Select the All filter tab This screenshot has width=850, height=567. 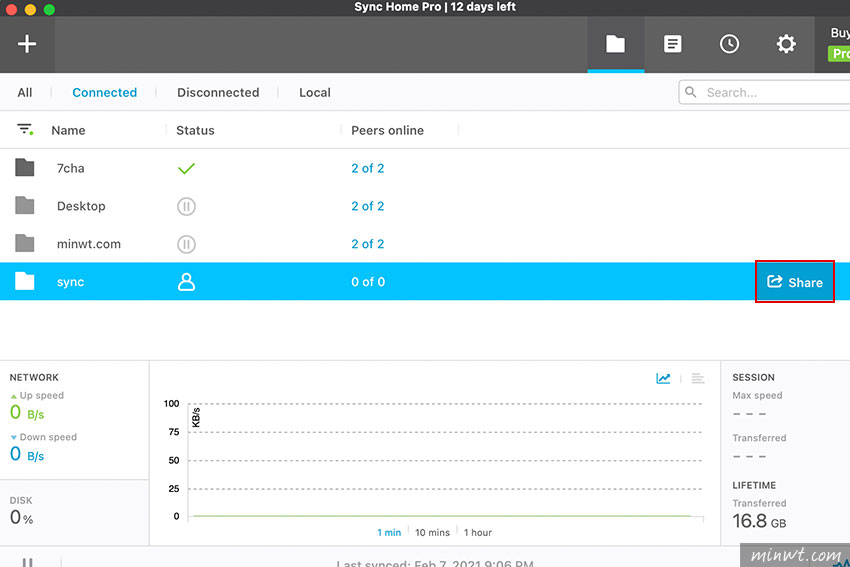(x=24, y=93)
